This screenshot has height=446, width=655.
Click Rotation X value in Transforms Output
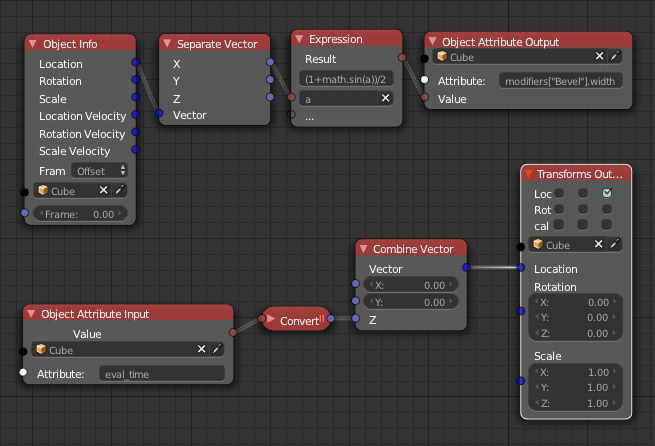pyautogui.click(x=576, y=302)
